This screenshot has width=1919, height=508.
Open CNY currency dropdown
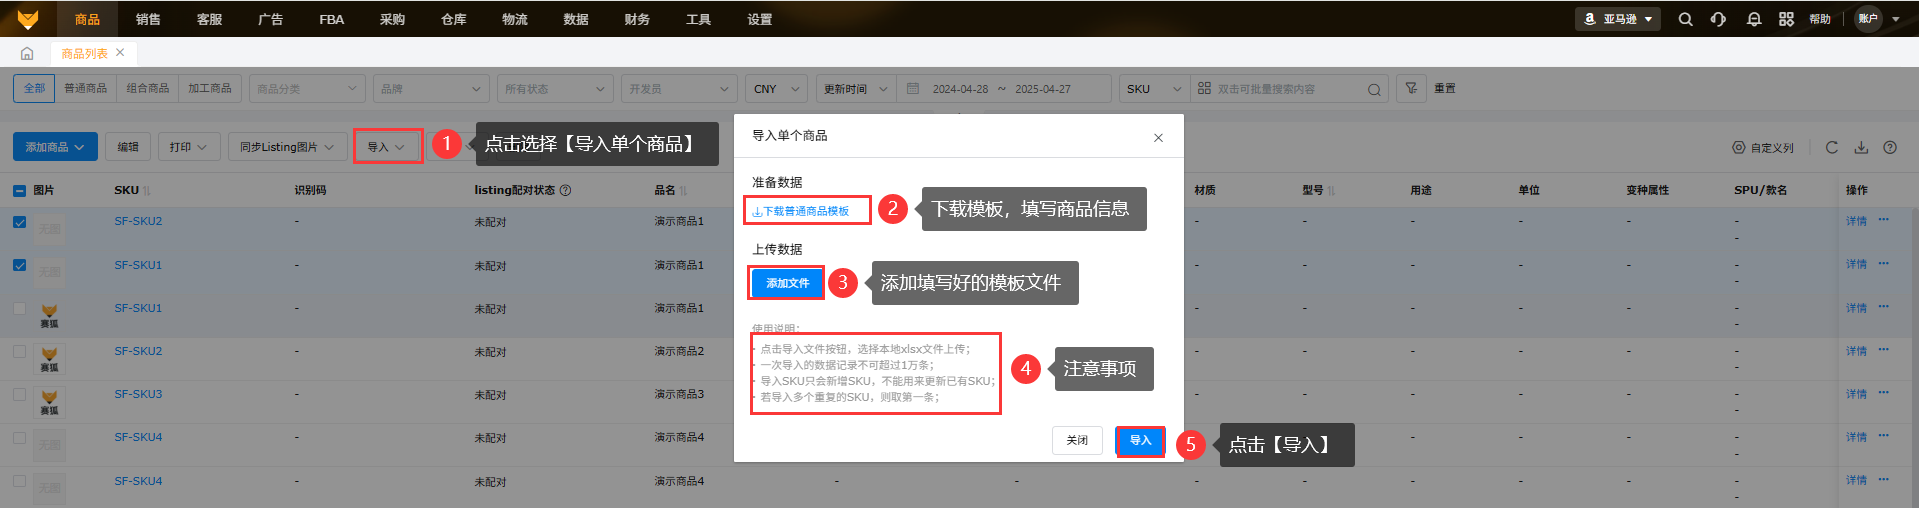click(776, 88)
